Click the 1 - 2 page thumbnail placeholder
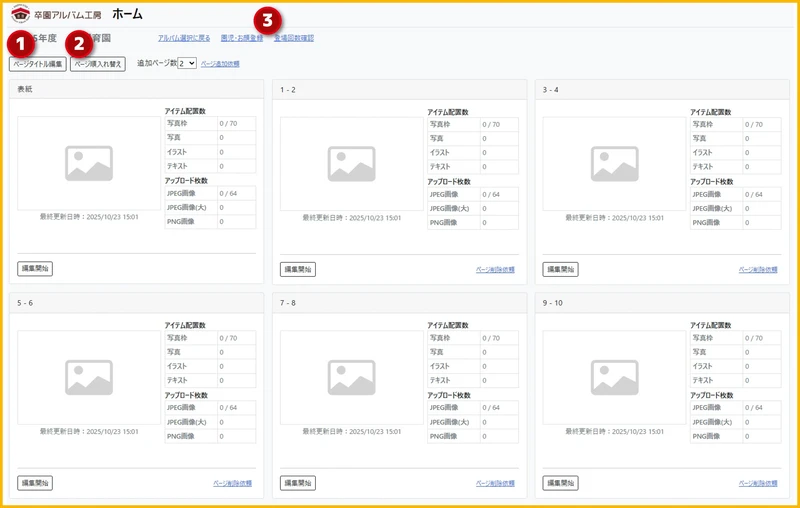Image resolution: width=800 pixels, height=508 pixels. tap(352, 164)
